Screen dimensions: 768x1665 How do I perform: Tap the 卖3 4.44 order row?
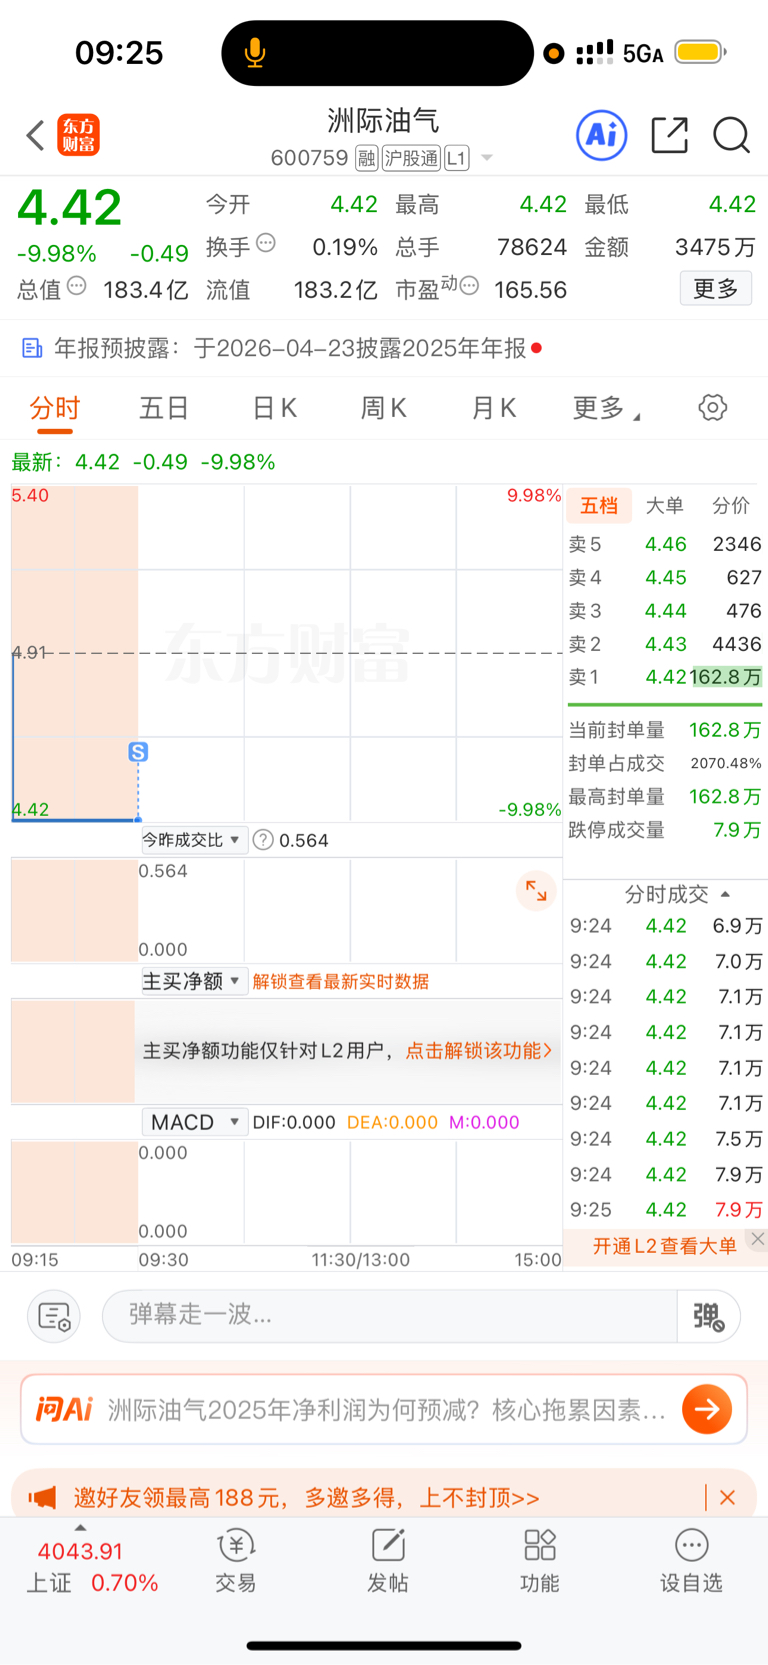(x=665, y=610)
